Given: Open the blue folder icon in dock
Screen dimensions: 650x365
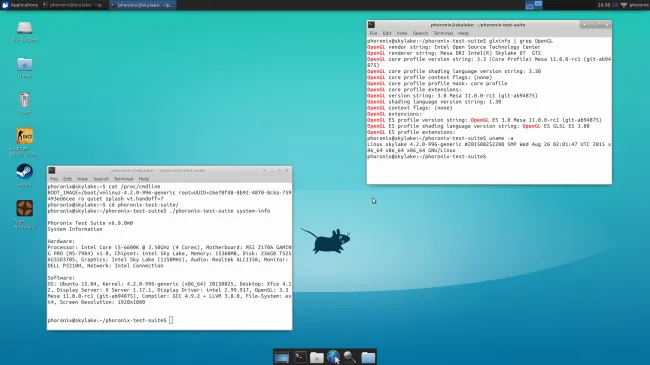Looking at the screenshot, I should [x=368, y=357].
